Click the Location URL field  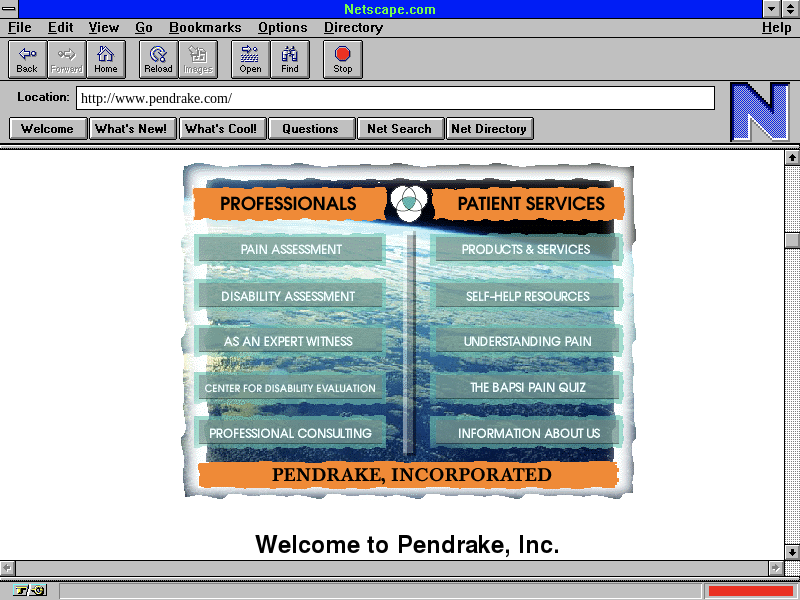pos(395,98)
